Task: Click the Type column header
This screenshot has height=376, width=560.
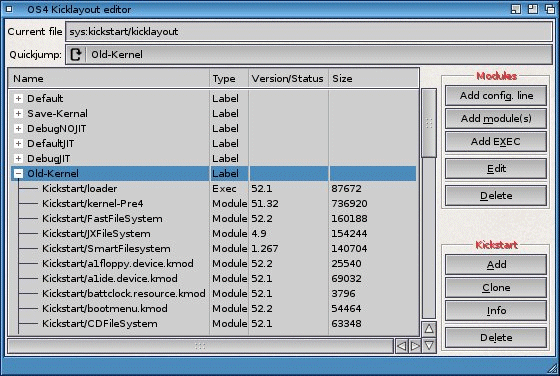Action: pos(229,79)
